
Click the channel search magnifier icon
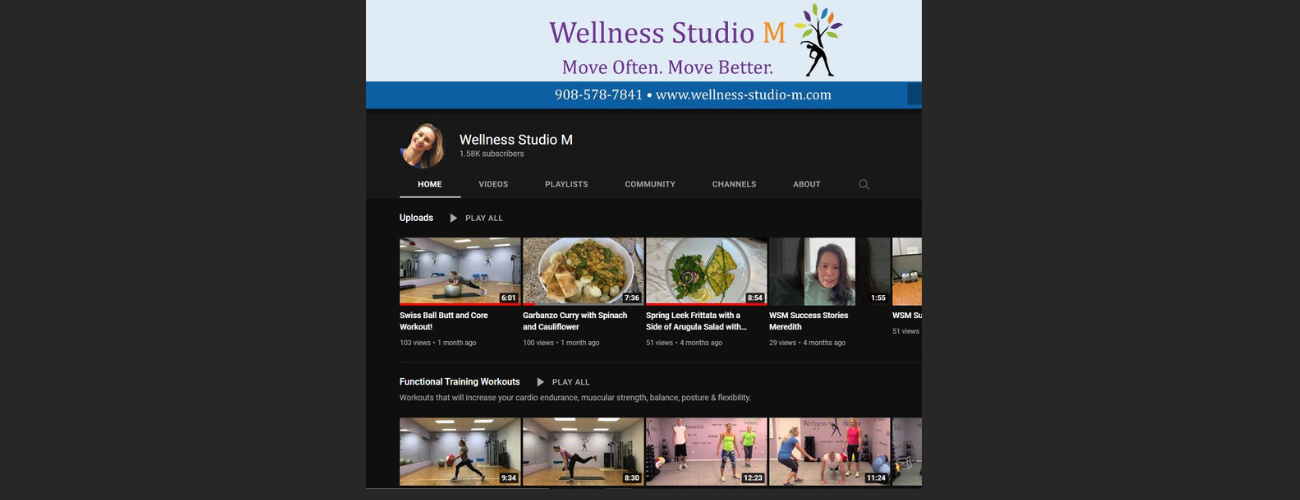point(864,184)
